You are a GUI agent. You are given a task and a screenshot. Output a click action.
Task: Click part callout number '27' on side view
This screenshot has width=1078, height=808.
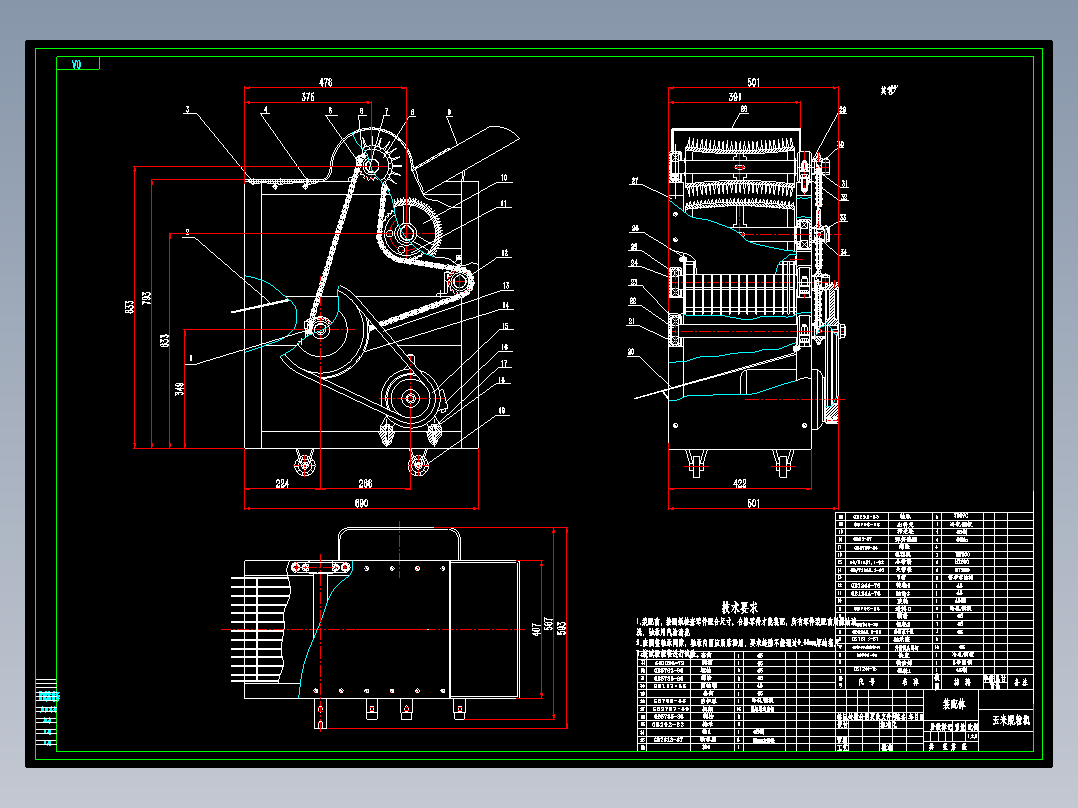click(x=635, y=182)
